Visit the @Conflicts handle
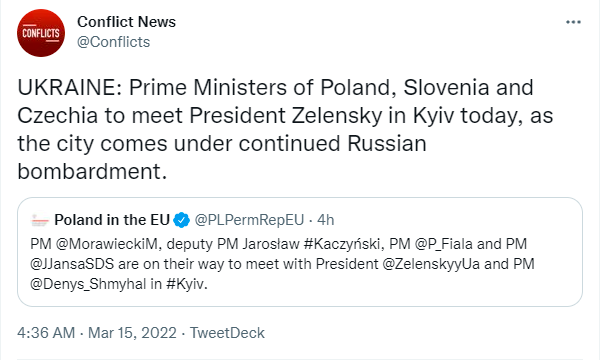Screen dimensions: 600x360 (x=113, y=42)
